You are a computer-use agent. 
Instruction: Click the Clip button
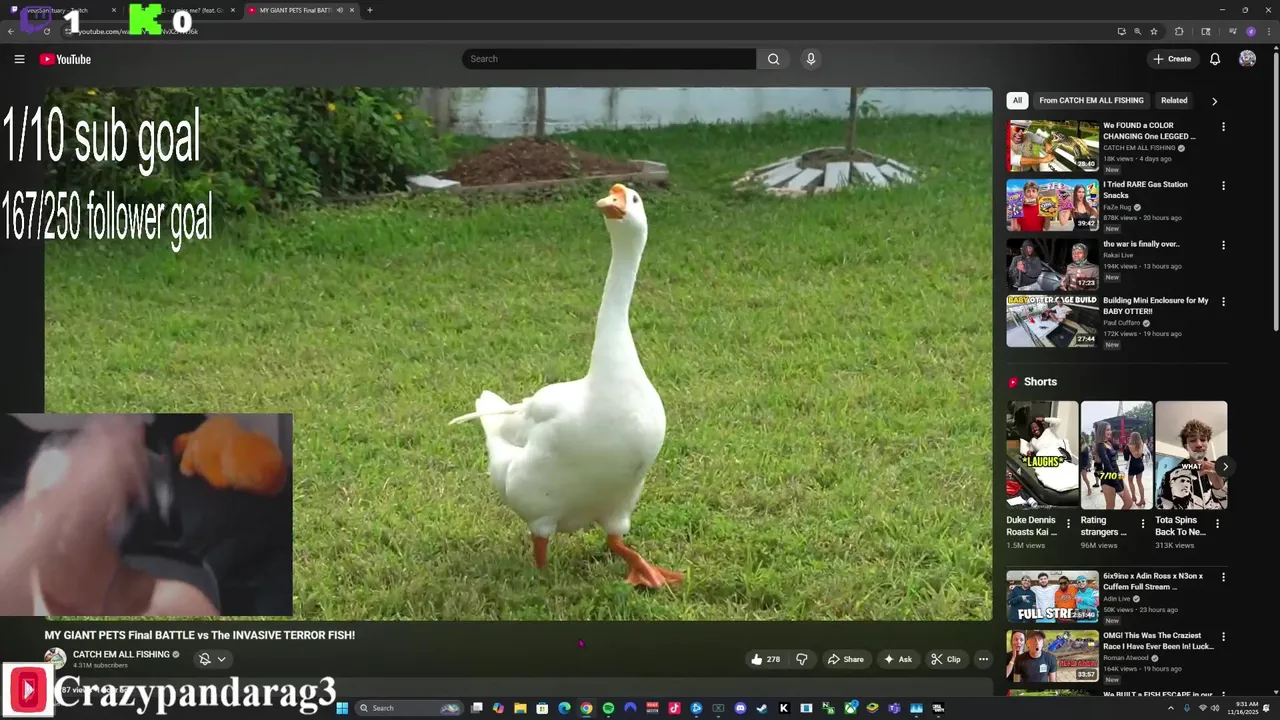point(946,659)
